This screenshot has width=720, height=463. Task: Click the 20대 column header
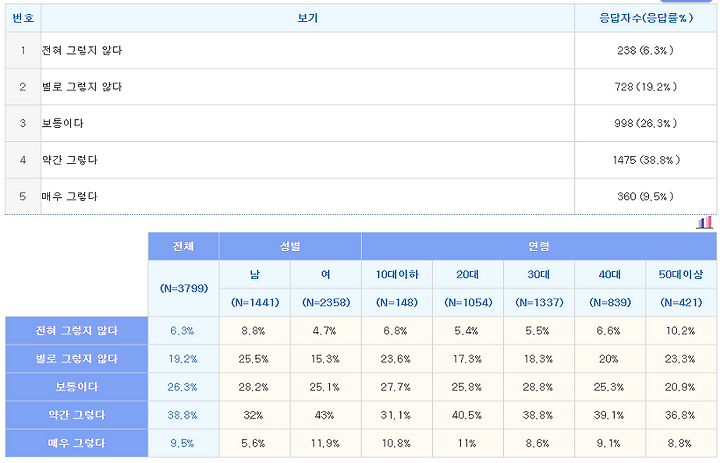468,274
